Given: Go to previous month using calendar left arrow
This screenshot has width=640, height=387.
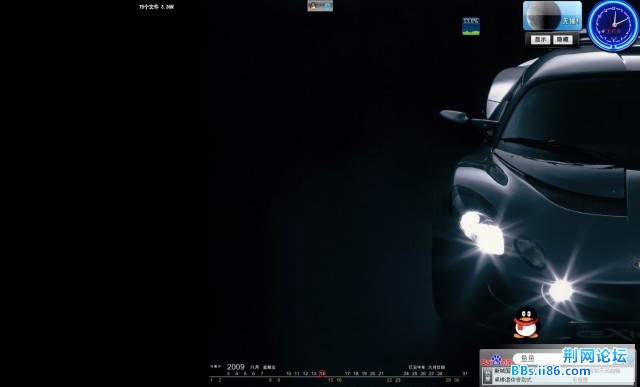Looking at the screenshot, I should pos(211,367).
